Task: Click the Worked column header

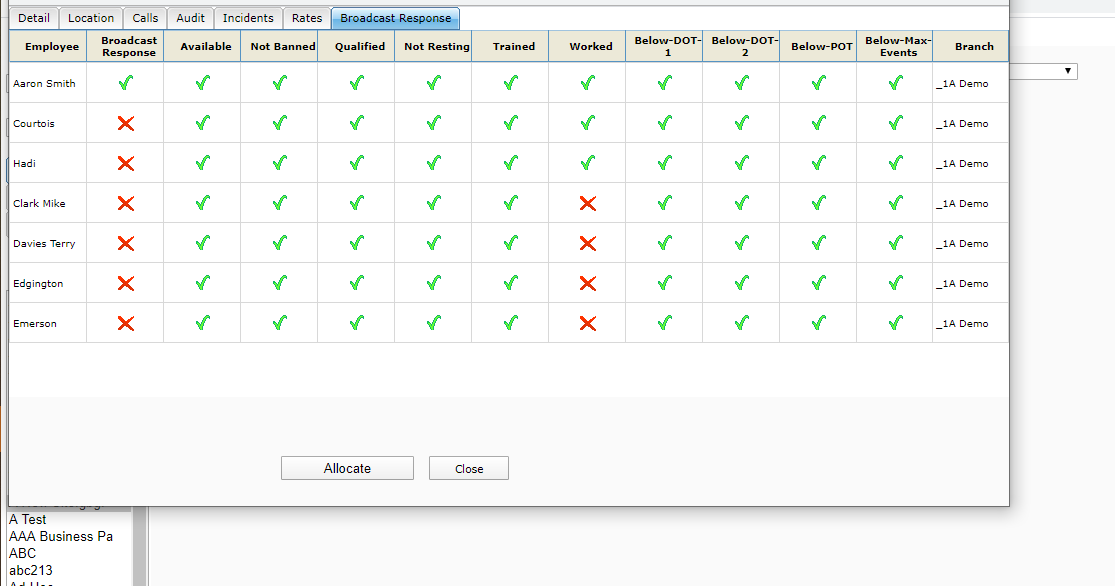Action: [590, 46]
